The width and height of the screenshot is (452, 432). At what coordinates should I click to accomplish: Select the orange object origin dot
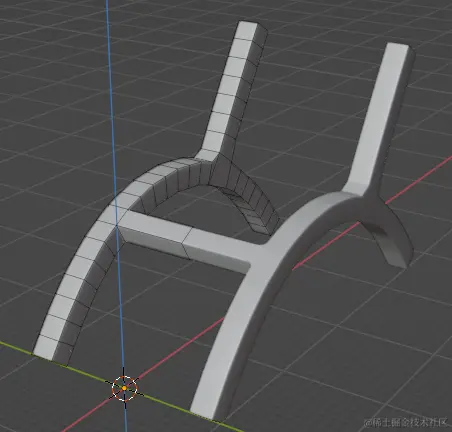124,388
